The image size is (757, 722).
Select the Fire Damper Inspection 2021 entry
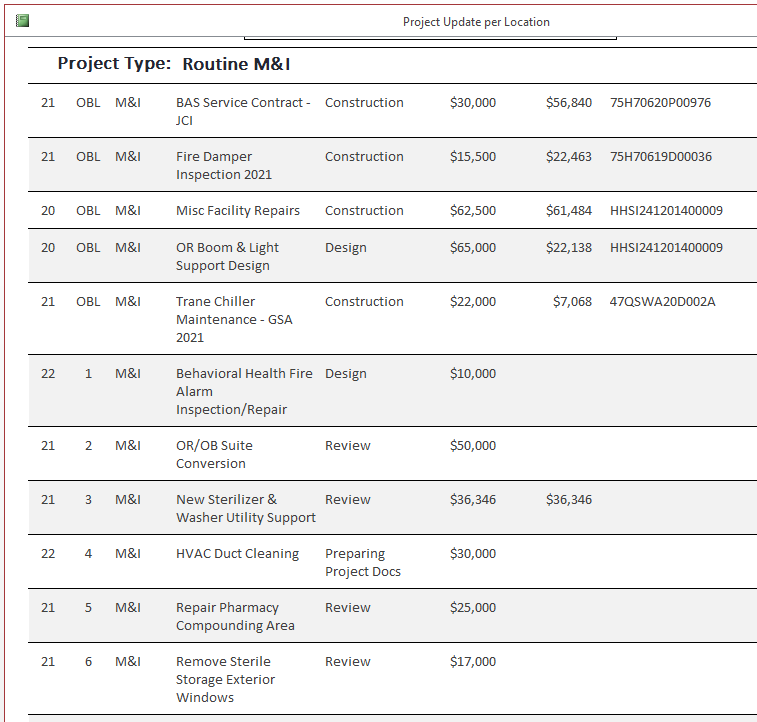click(x=224, y=166)
